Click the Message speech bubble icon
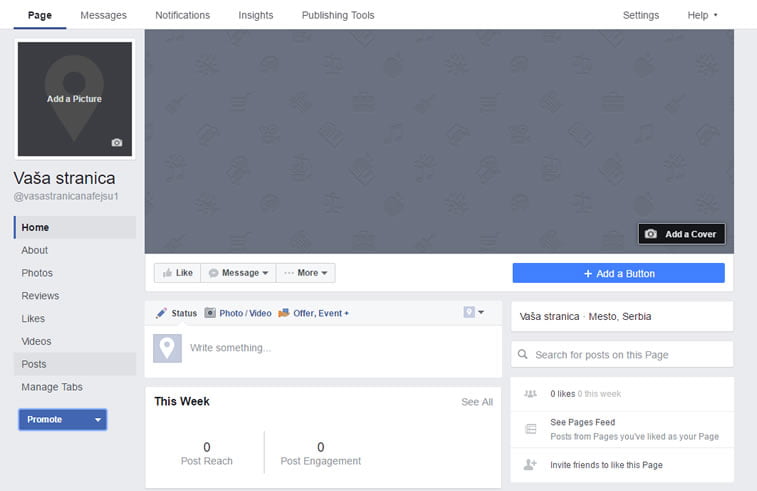 coord(213,273)
